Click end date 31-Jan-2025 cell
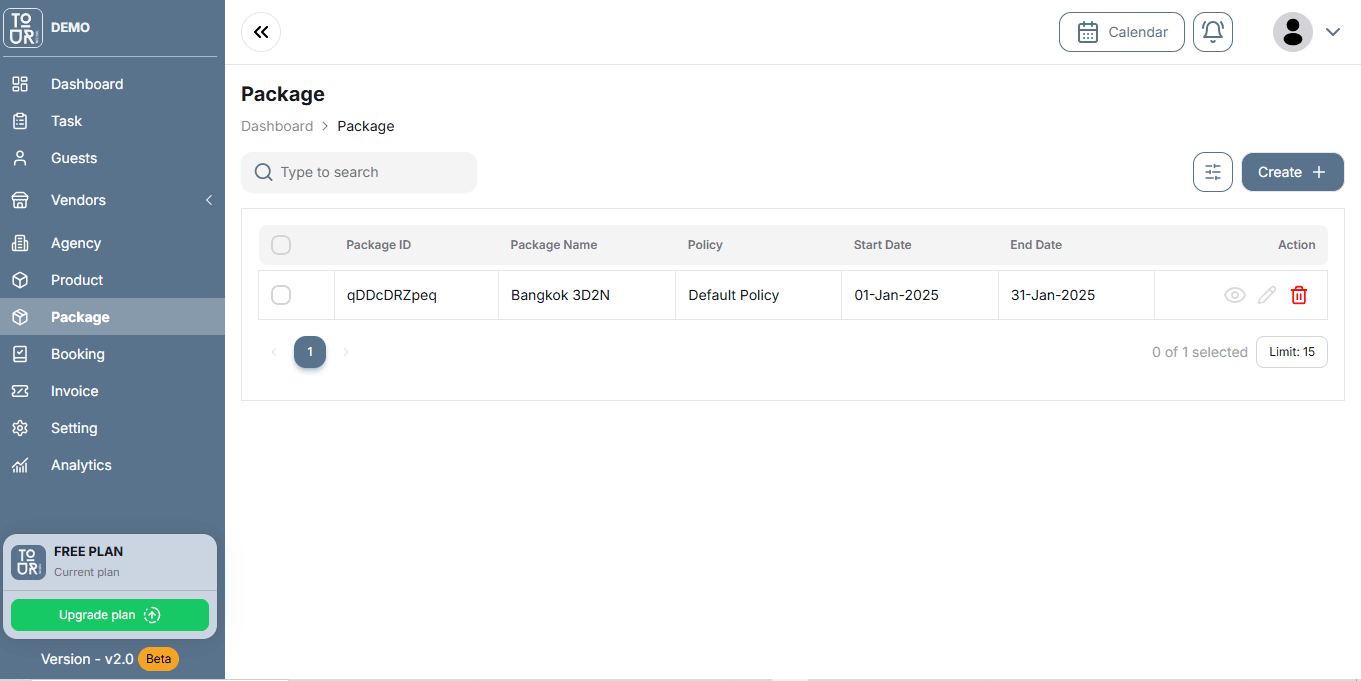 (1076, 295)
